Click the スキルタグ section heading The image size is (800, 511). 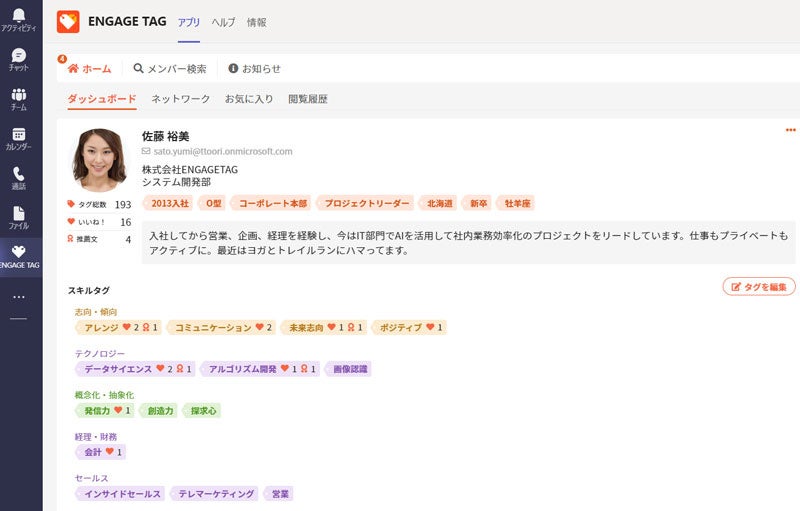pos(89,290)
